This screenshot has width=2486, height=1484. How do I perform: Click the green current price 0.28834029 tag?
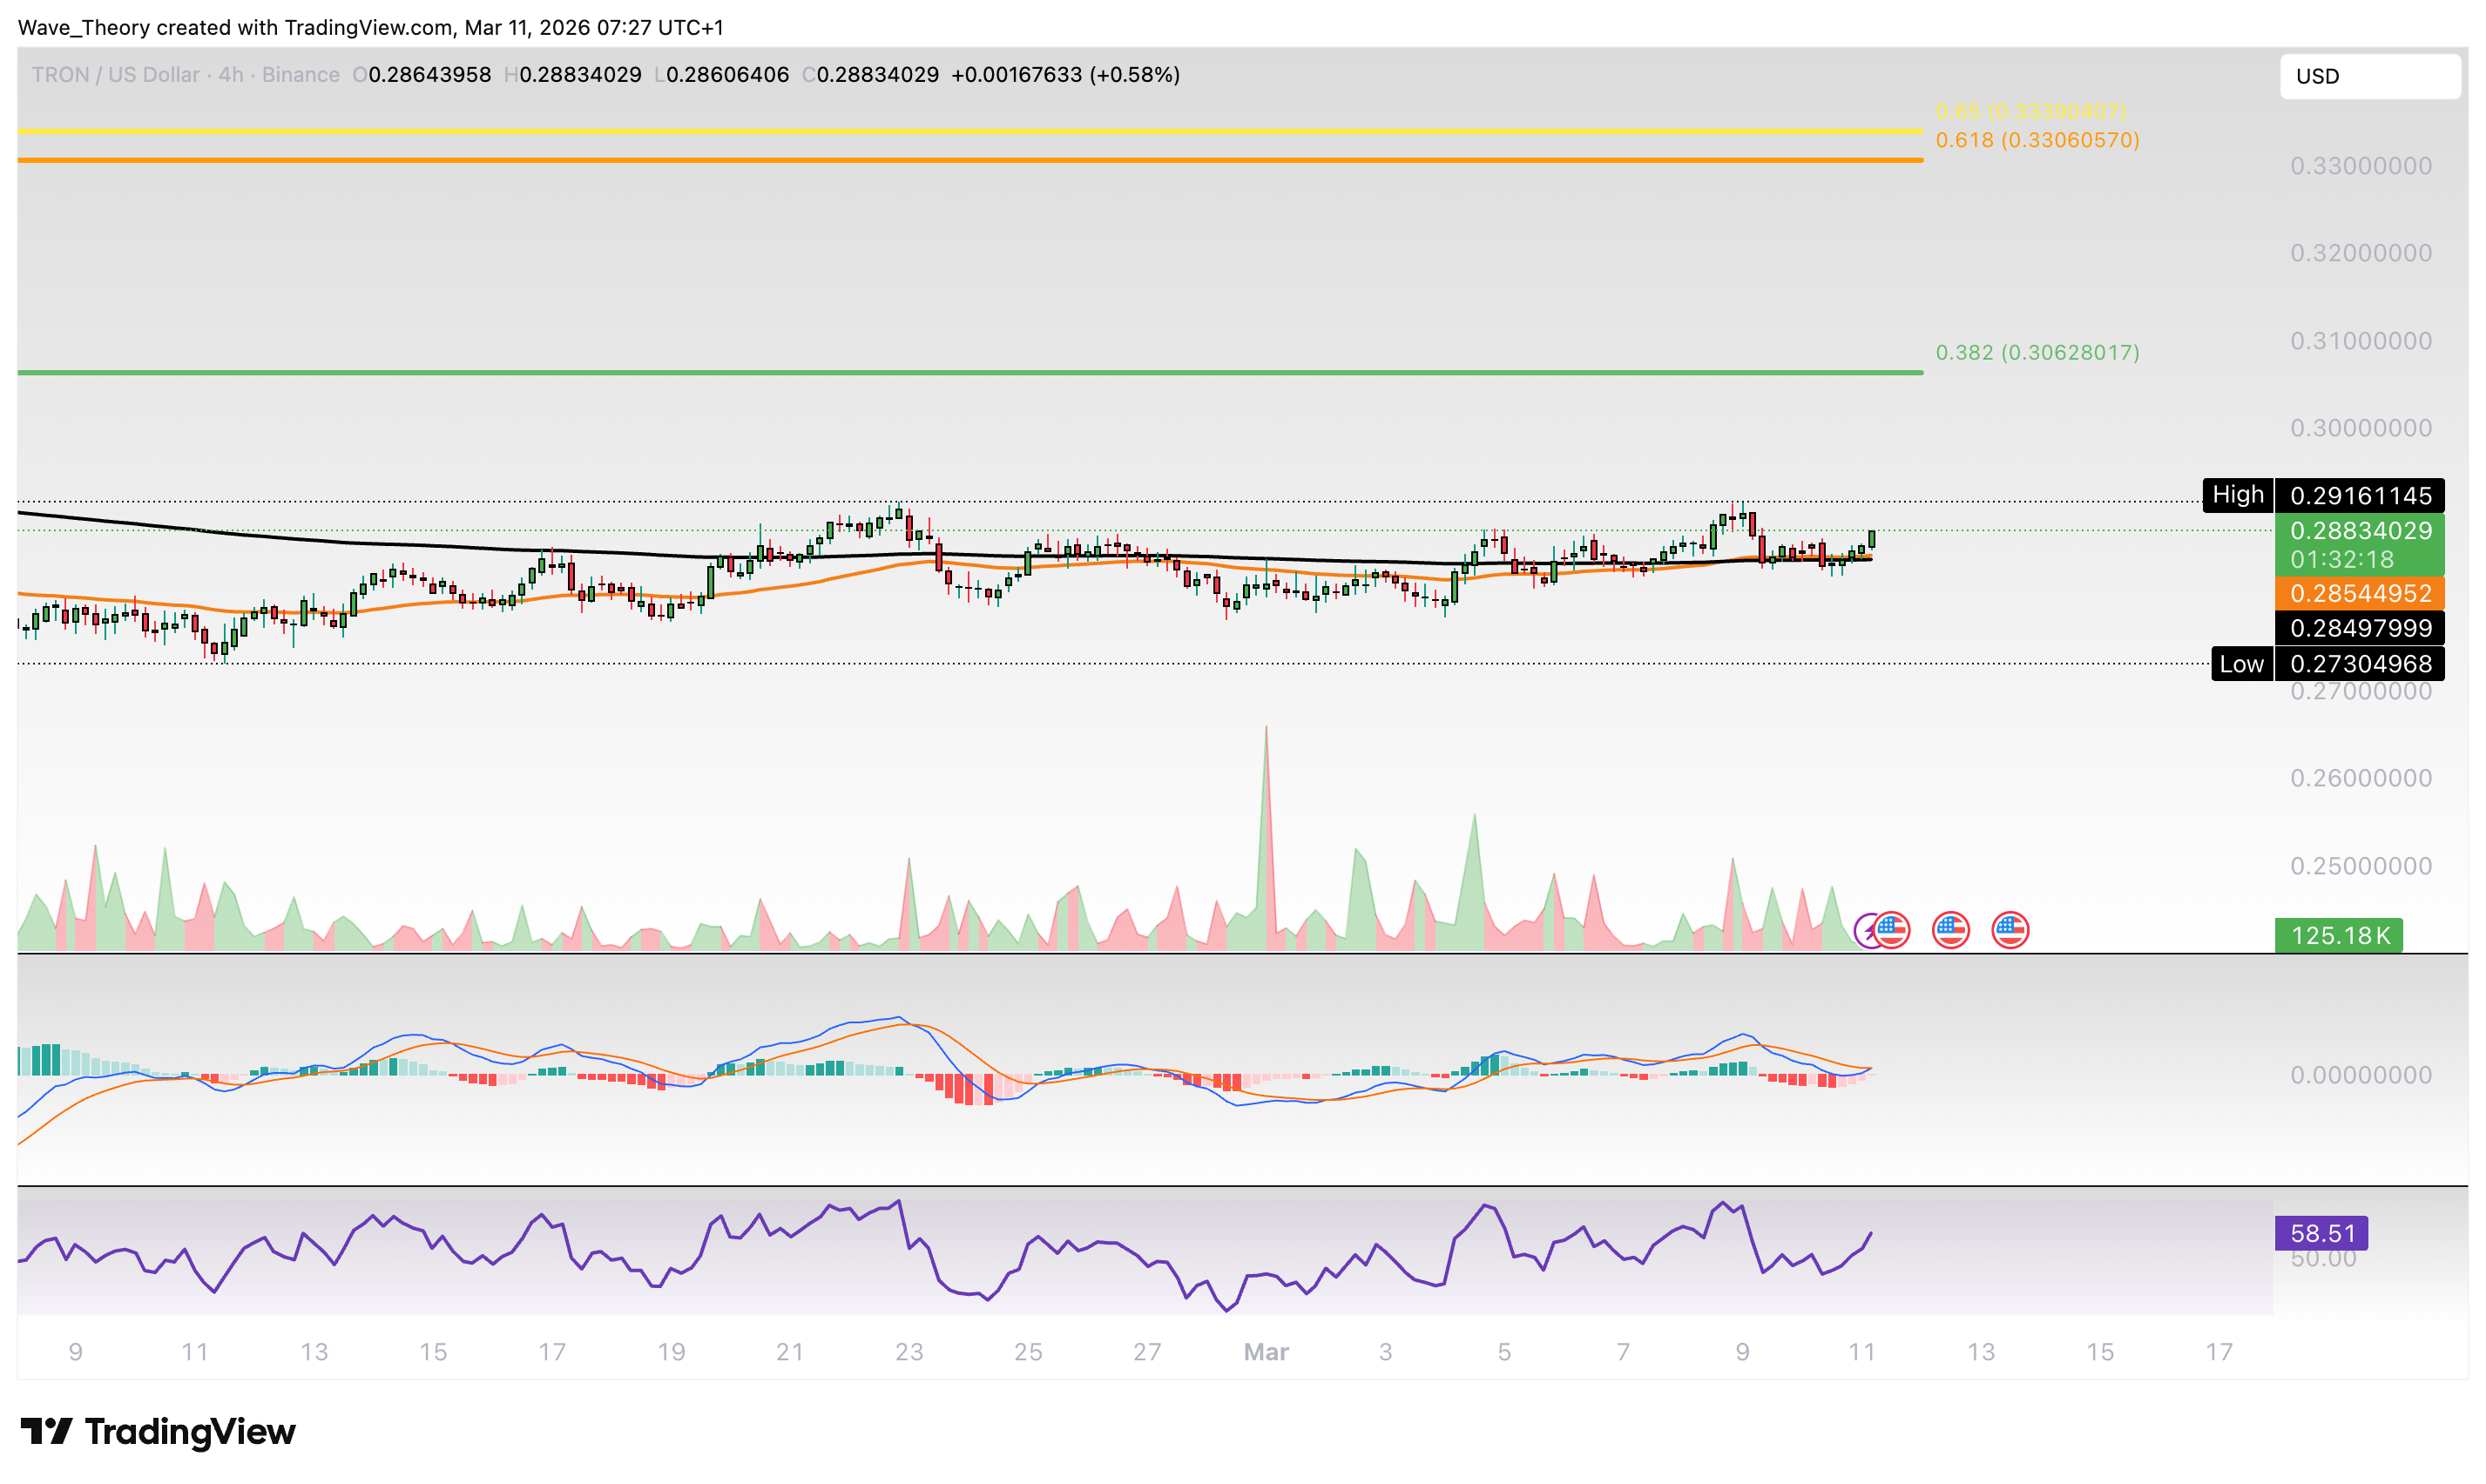(x=2359, y=531)
